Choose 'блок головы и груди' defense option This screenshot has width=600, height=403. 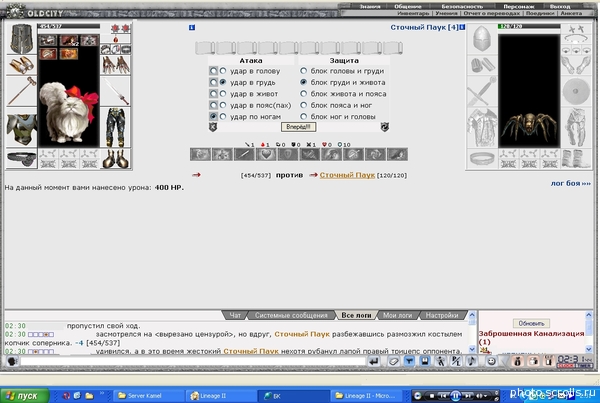pyautogui.click(x=303, y=71)
